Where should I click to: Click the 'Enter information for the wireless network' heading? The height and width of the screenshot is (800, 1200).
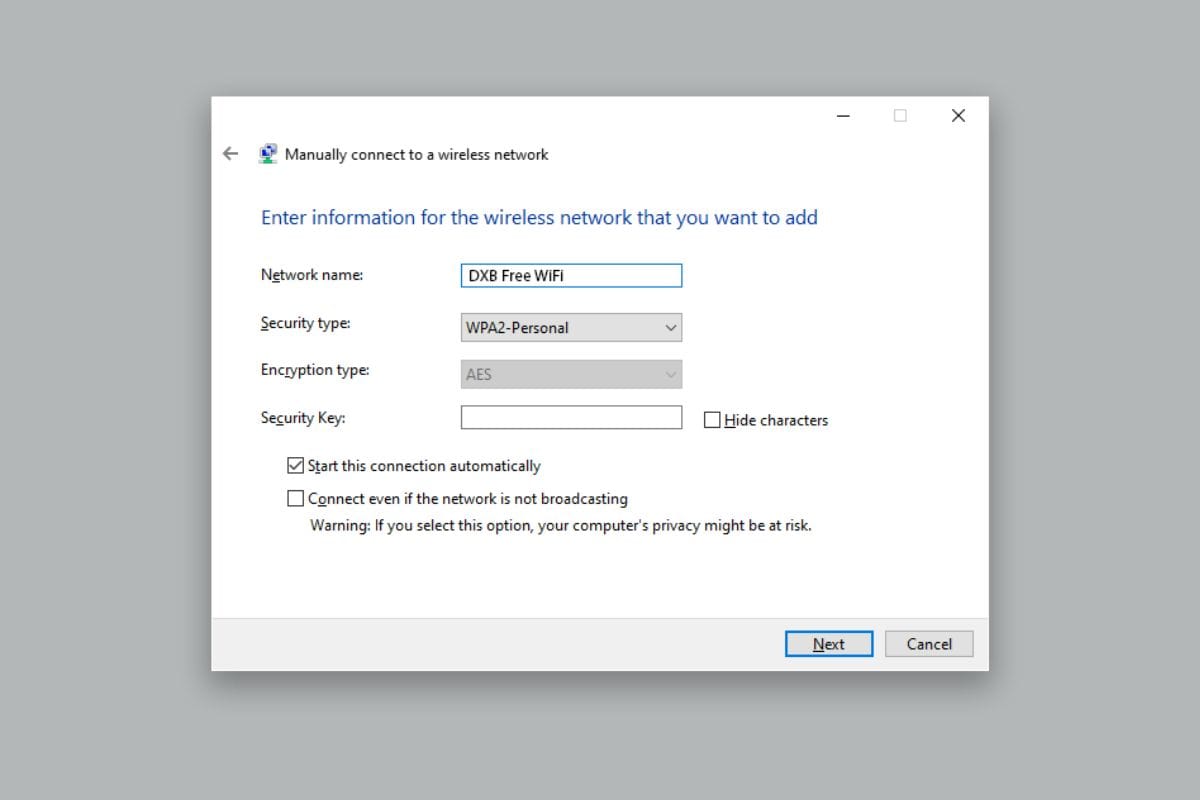[539, 218]
